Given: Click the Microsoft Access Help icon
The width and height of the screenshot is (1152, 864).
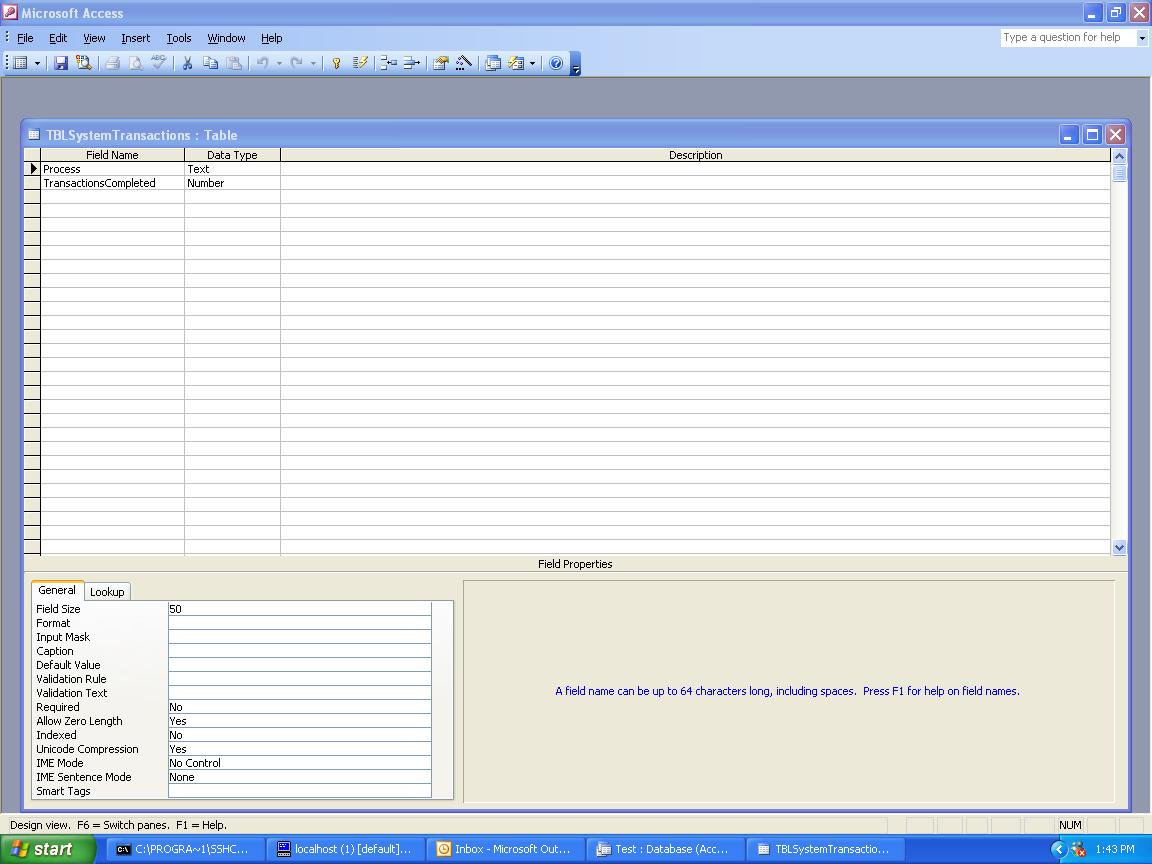Looking at the screenshot, I should tap(556, 63).
